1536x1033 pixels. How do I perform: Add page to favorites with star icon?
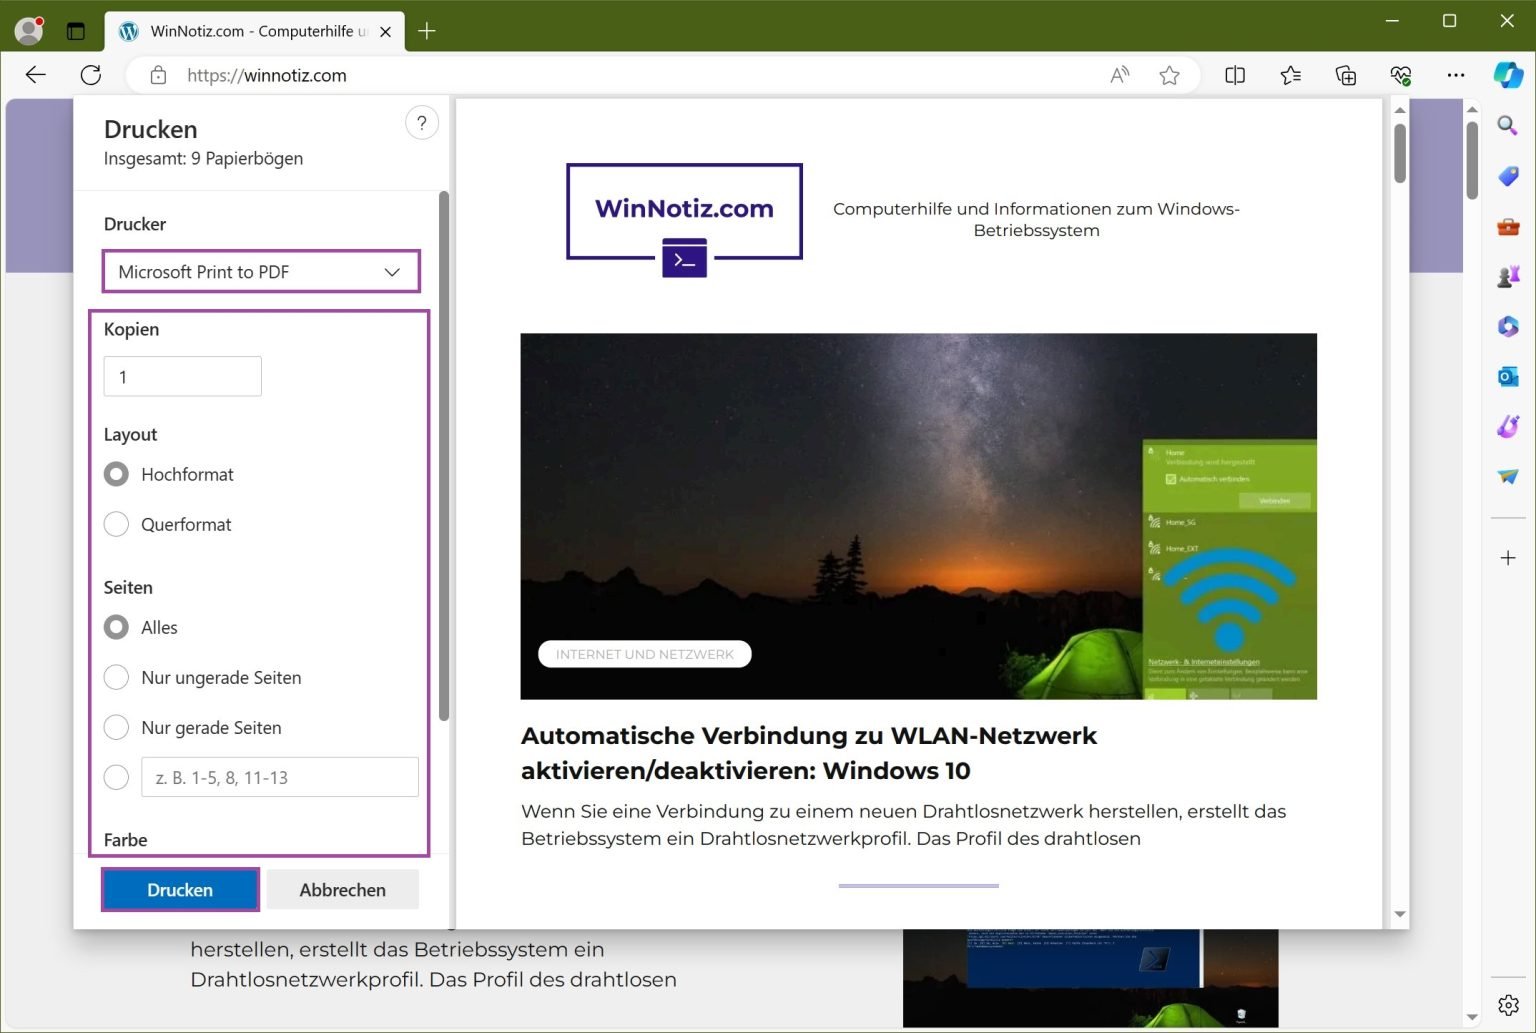[x=1169, y=75]
